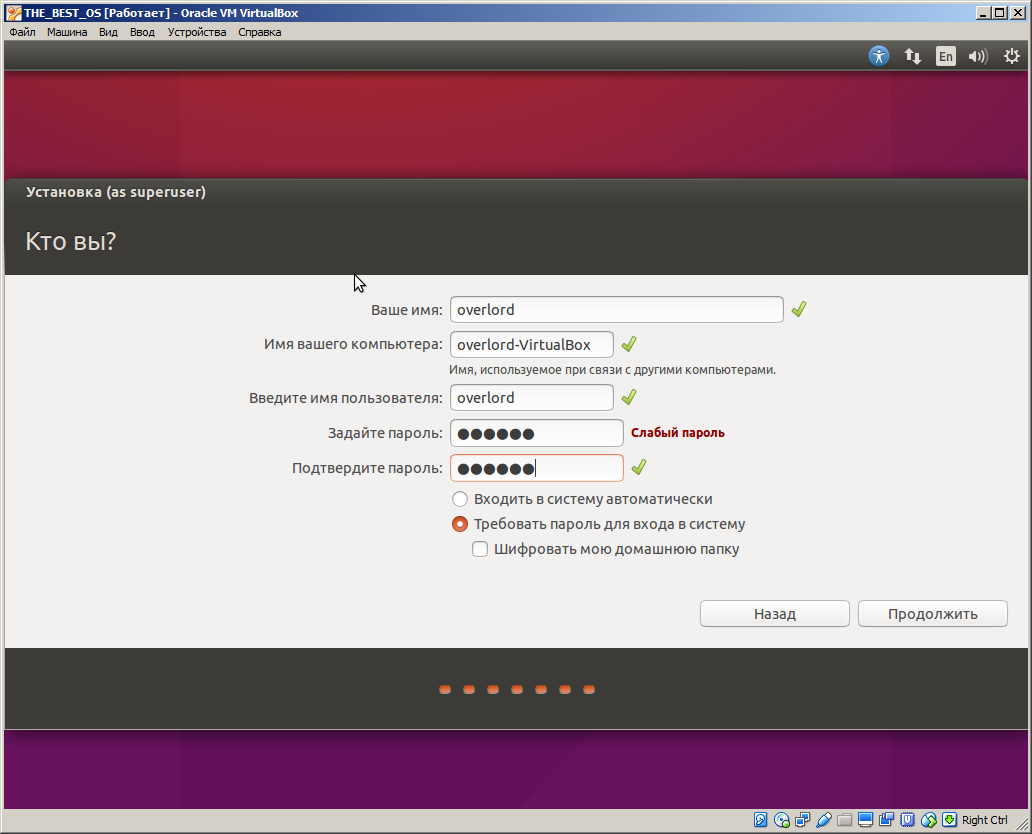The height and width of the screenshot is (834, 1032).
Task: Open the Машина menu
Action: (67, 32)
